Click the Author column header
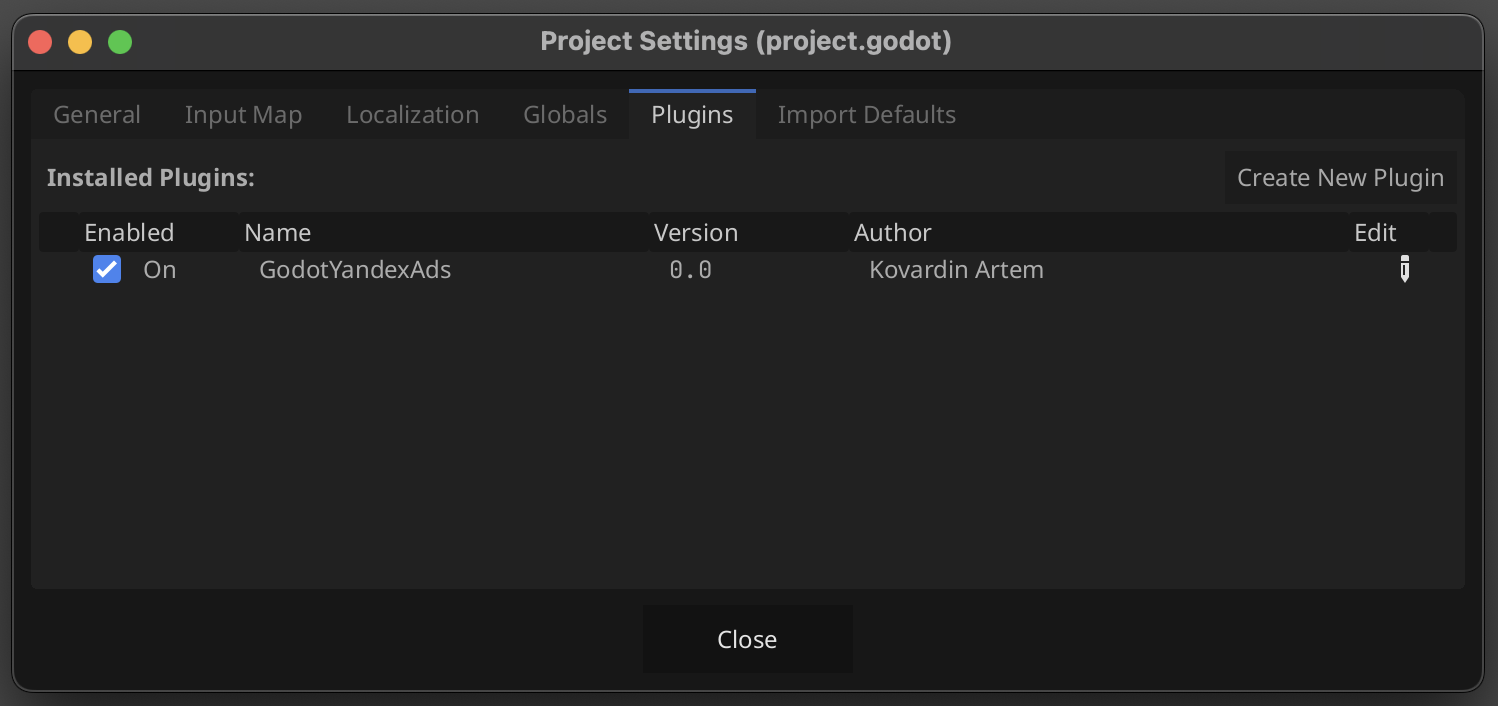The height and width of the screenshot is (706, 1498). tap(893, 233)
